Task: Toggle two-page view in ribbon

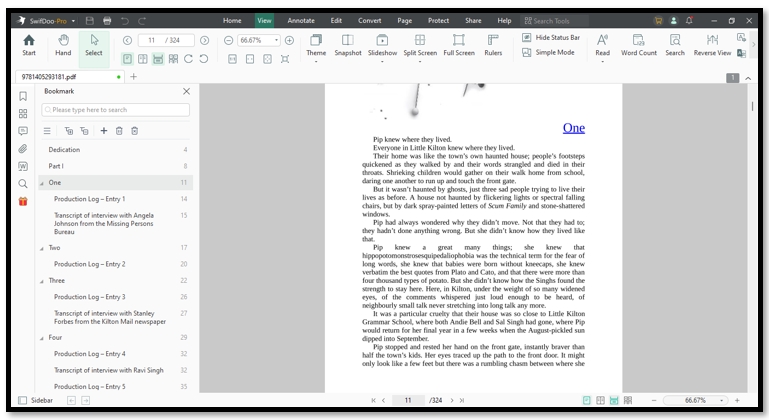Action: click(x=143, y=59)
